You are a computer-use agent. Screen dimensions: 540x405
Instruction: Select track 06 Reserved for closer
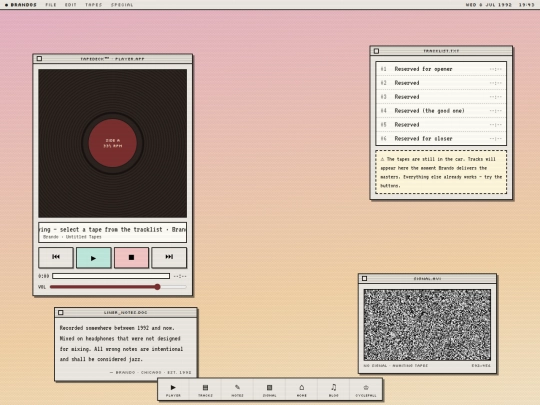(441, 138)
